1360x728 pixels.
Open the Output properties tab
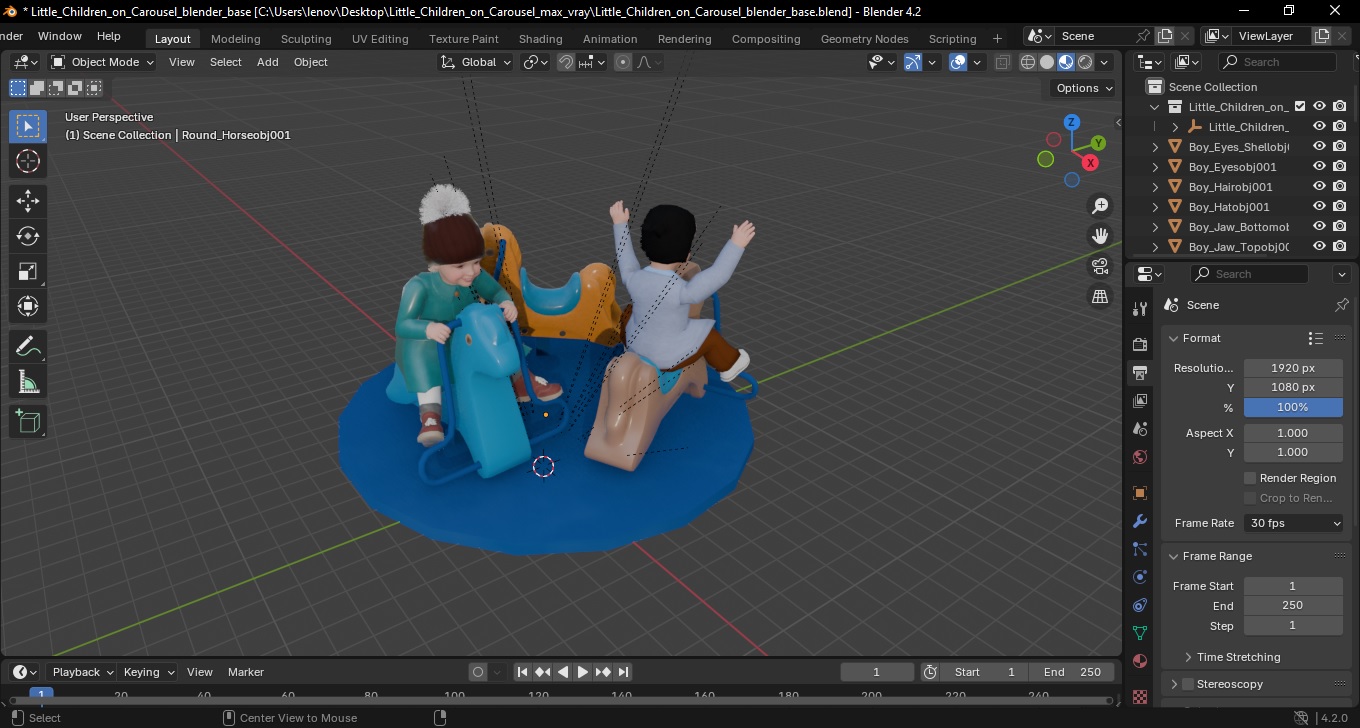point(1139,373)
